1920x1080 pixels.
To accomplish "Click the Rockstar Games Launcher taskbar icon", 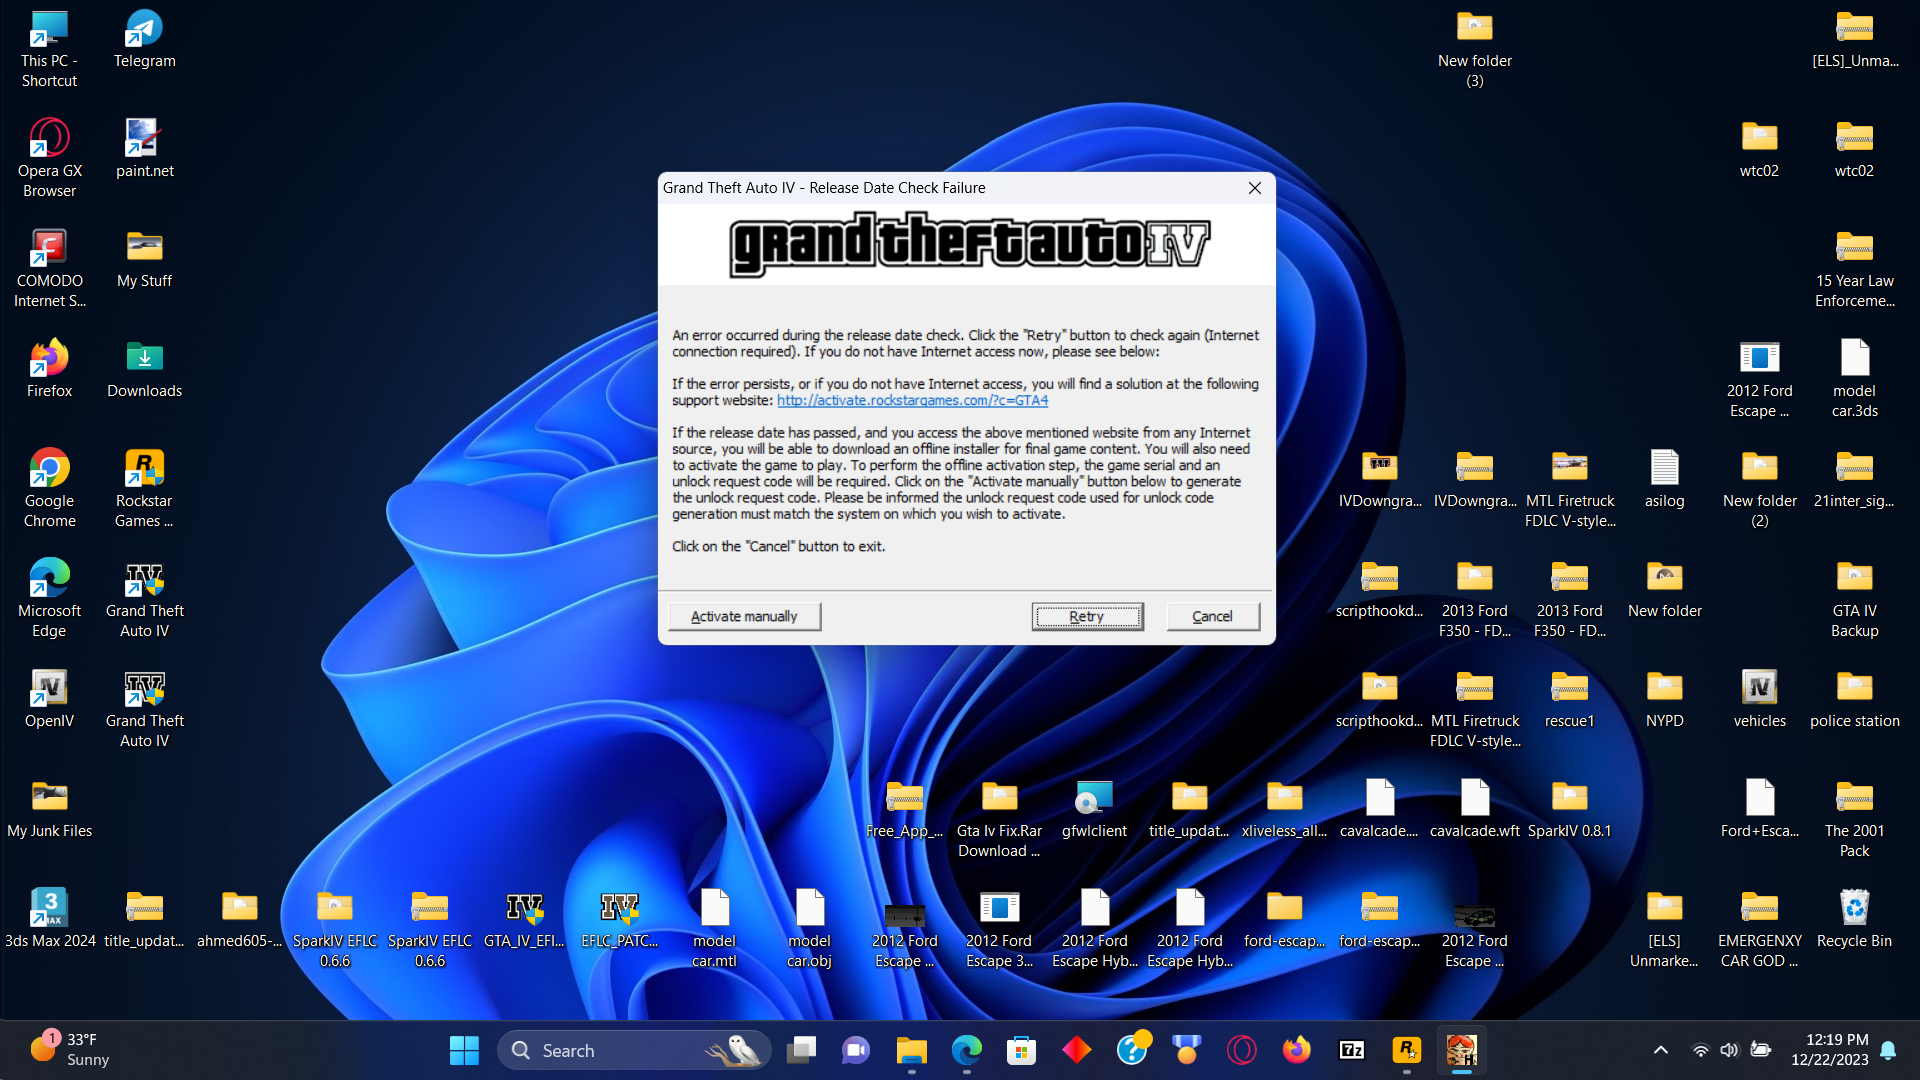I will click(x=1406, y=1050).
